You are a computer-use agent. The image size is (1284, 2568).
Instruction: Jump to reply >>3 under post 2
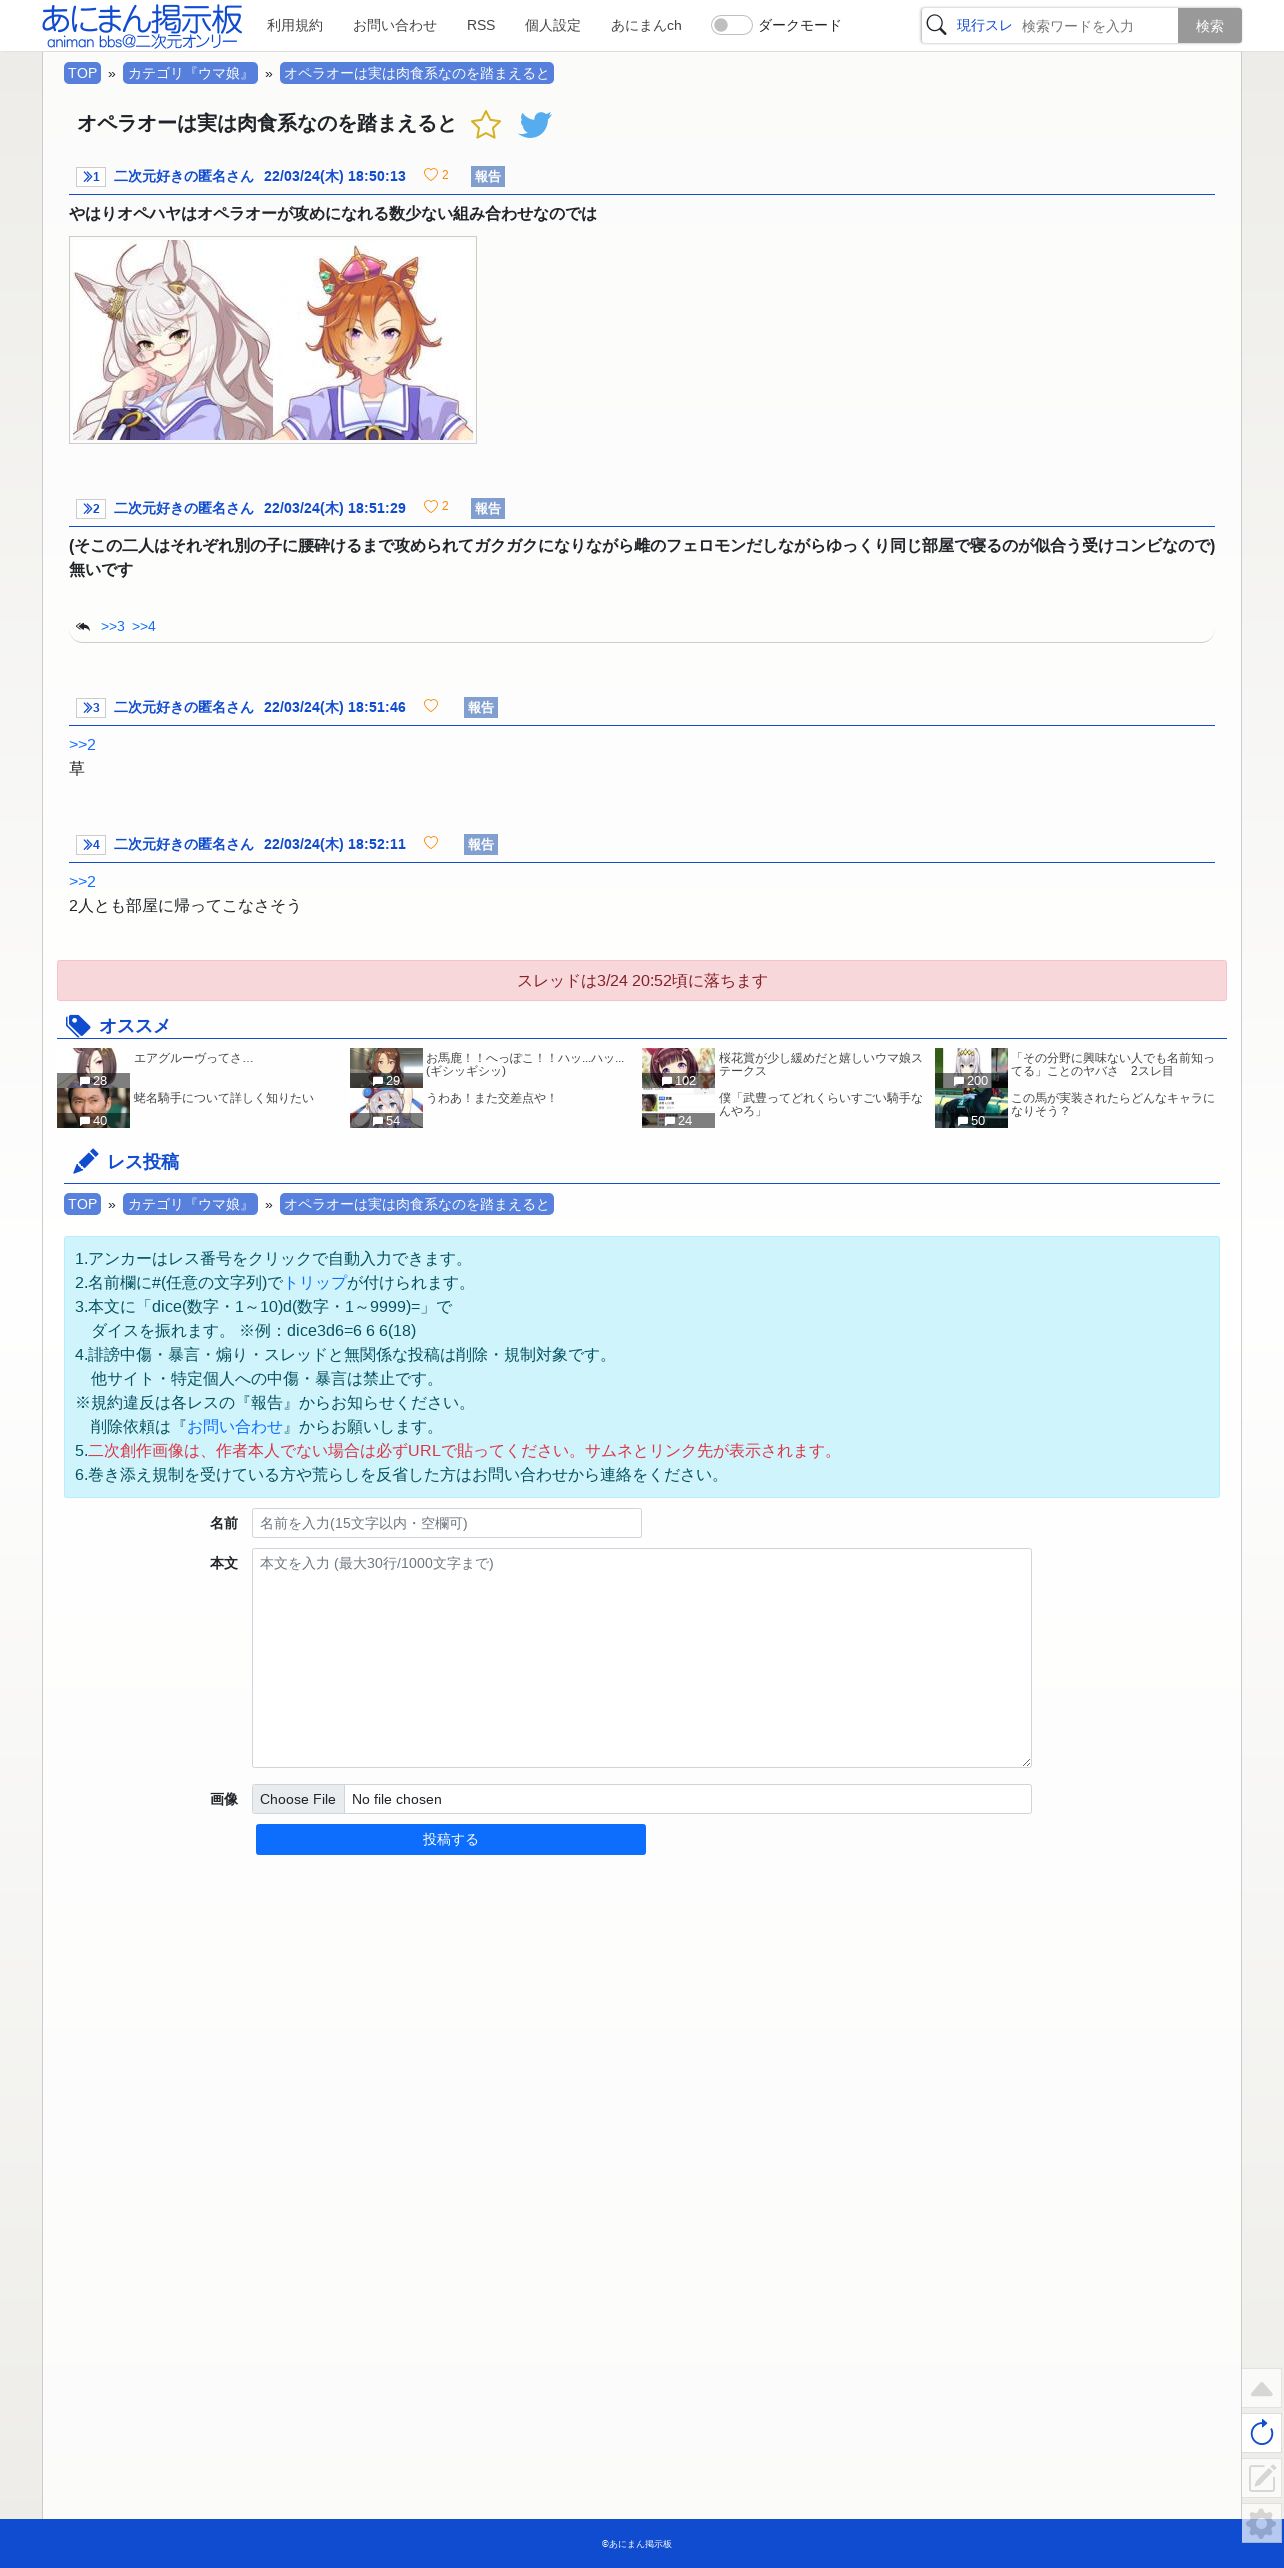click(x=113, y=627)
